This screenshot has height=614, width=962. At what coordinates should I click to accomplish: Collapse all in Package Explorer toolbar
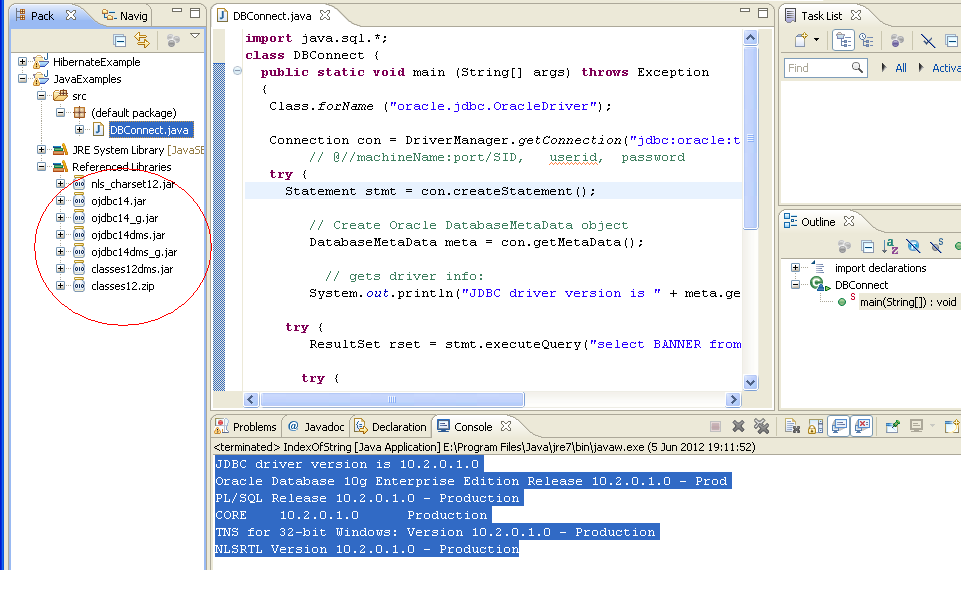point(120,41)
